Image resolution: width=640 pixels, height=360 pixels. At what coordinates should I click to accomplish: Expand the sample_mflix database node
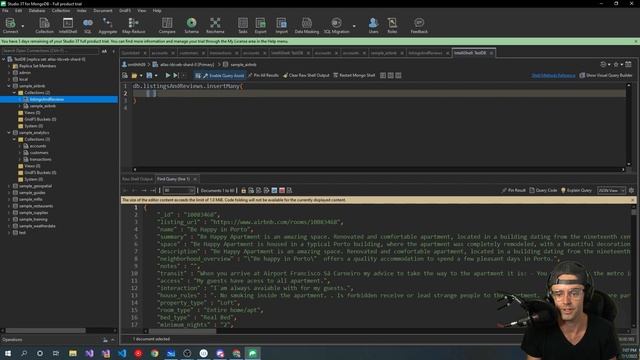click(9, 200)
